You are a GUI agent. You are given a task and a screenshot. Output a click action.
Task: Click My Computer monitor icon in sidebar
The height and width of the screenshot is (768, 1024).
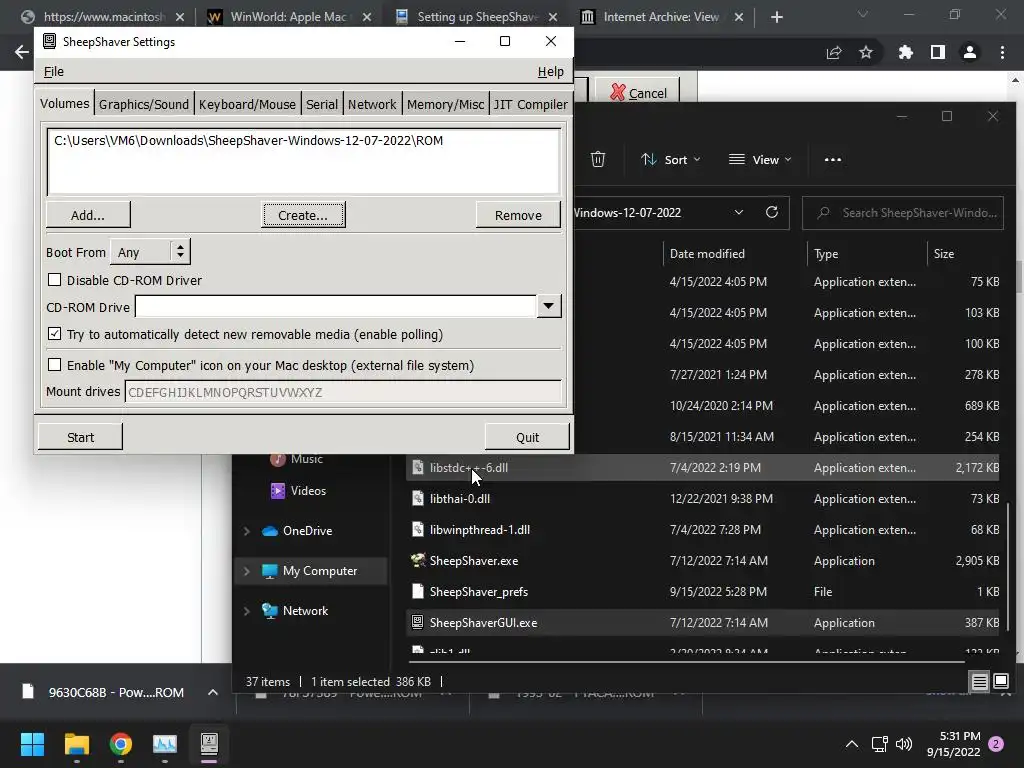[x=270, y=571]
